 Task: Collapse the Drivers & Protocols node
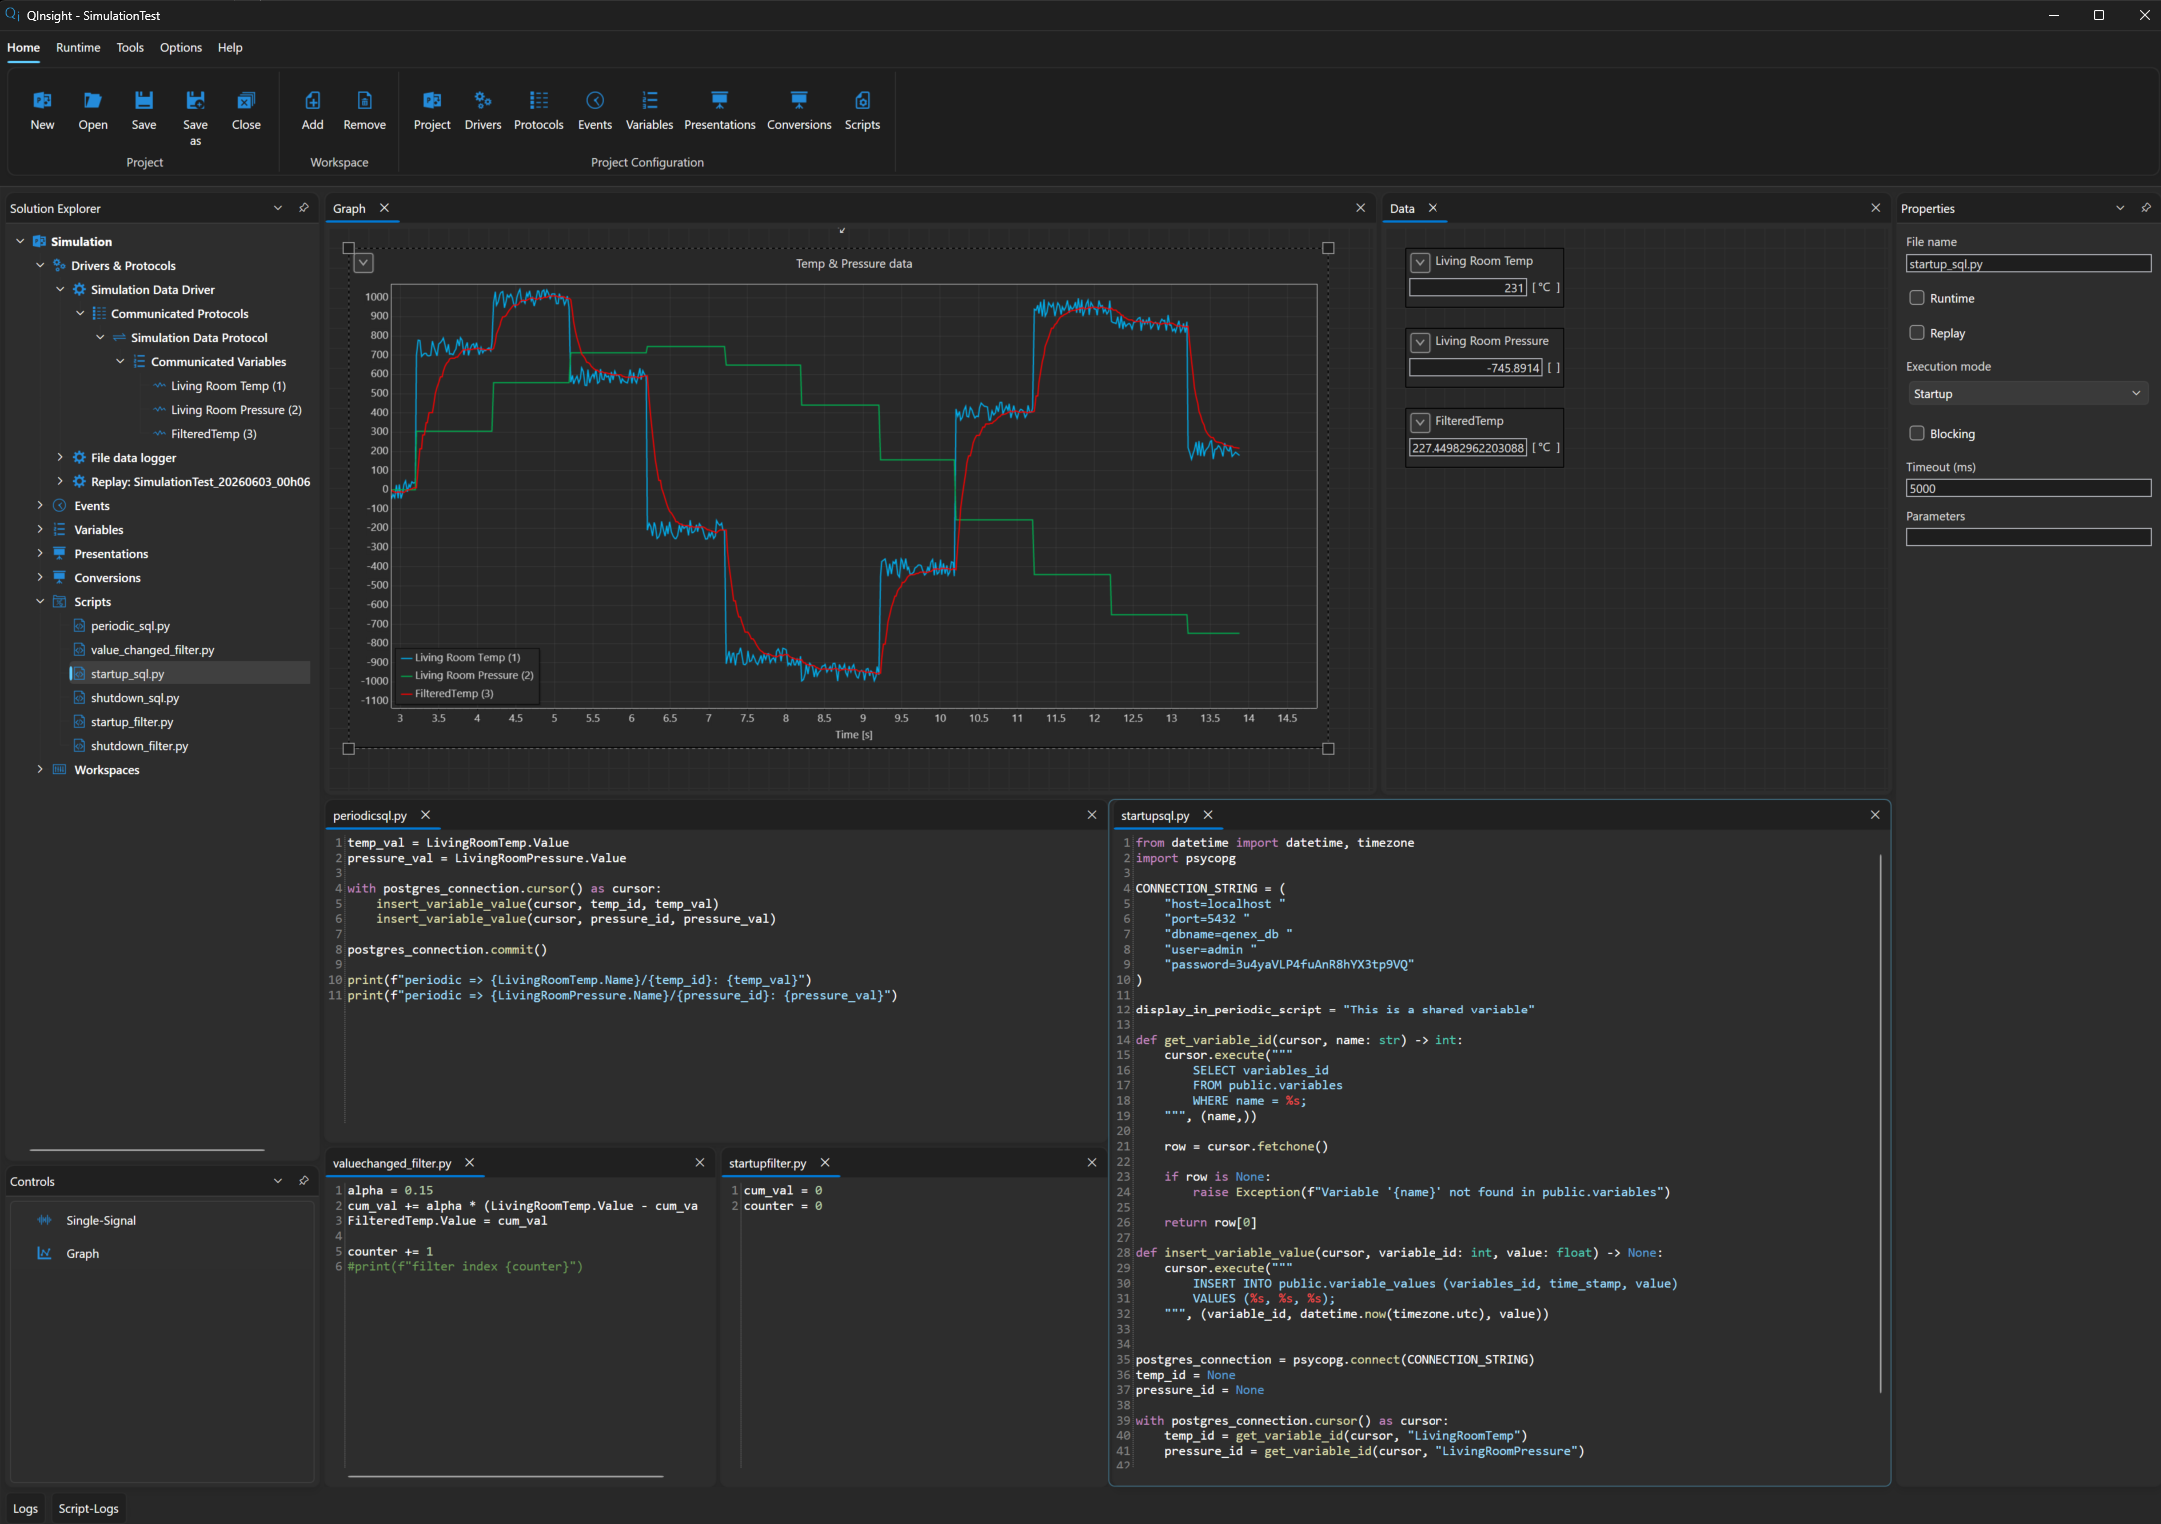tap(40, 265)
